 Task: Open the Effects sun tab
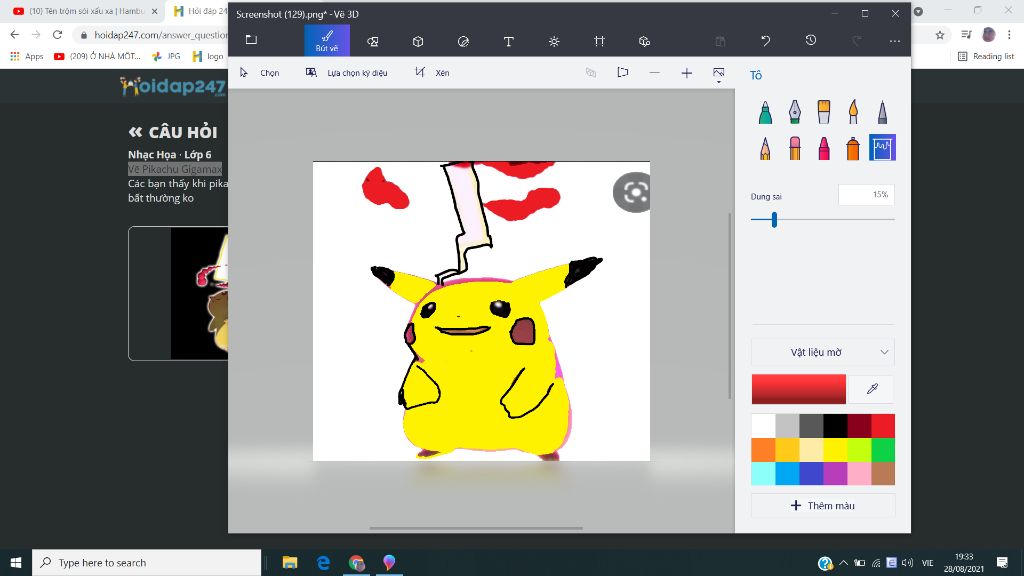pos(554,41)
